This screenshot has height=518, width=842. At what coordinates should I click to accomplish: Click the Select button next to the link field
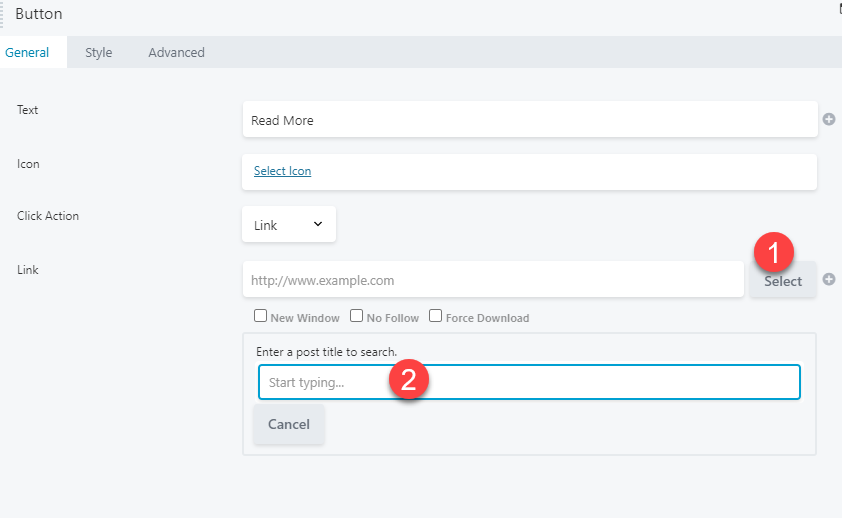[x=783, y=279]
